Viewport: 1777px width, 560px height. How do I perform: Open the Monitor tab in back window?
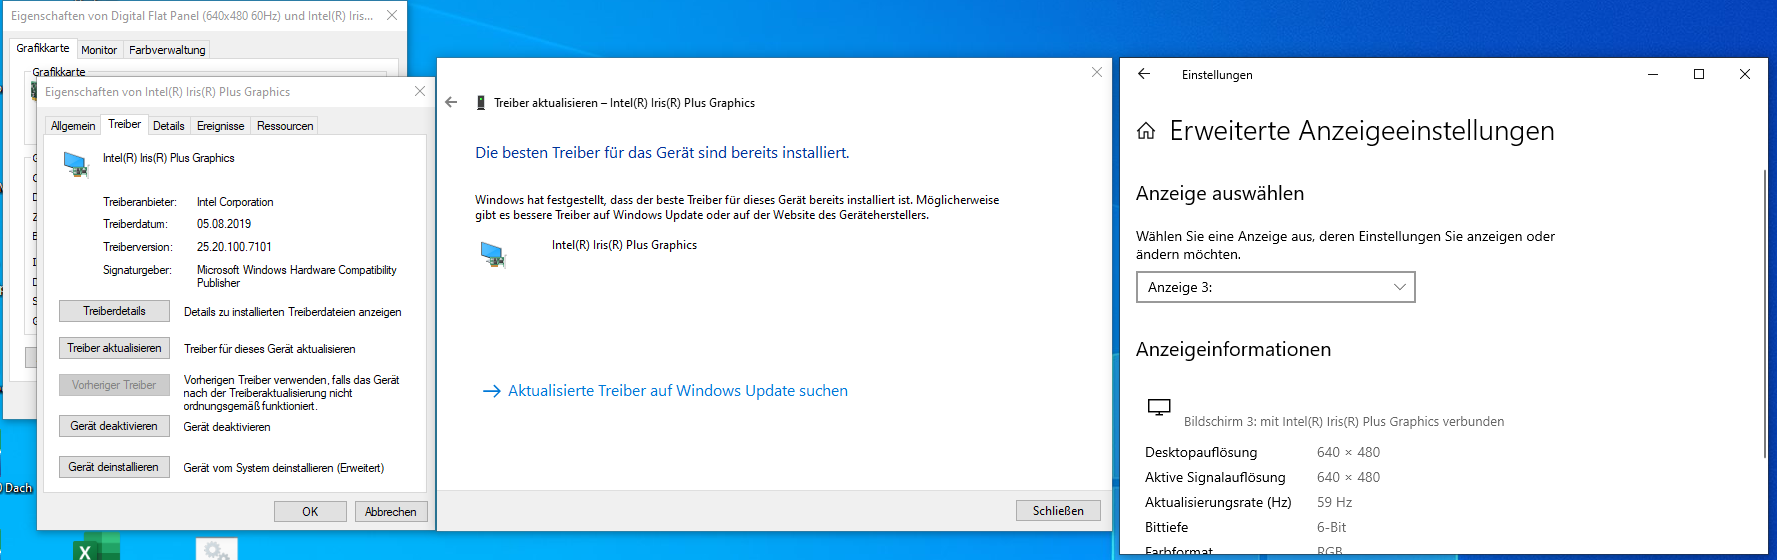tap(99, 50)
